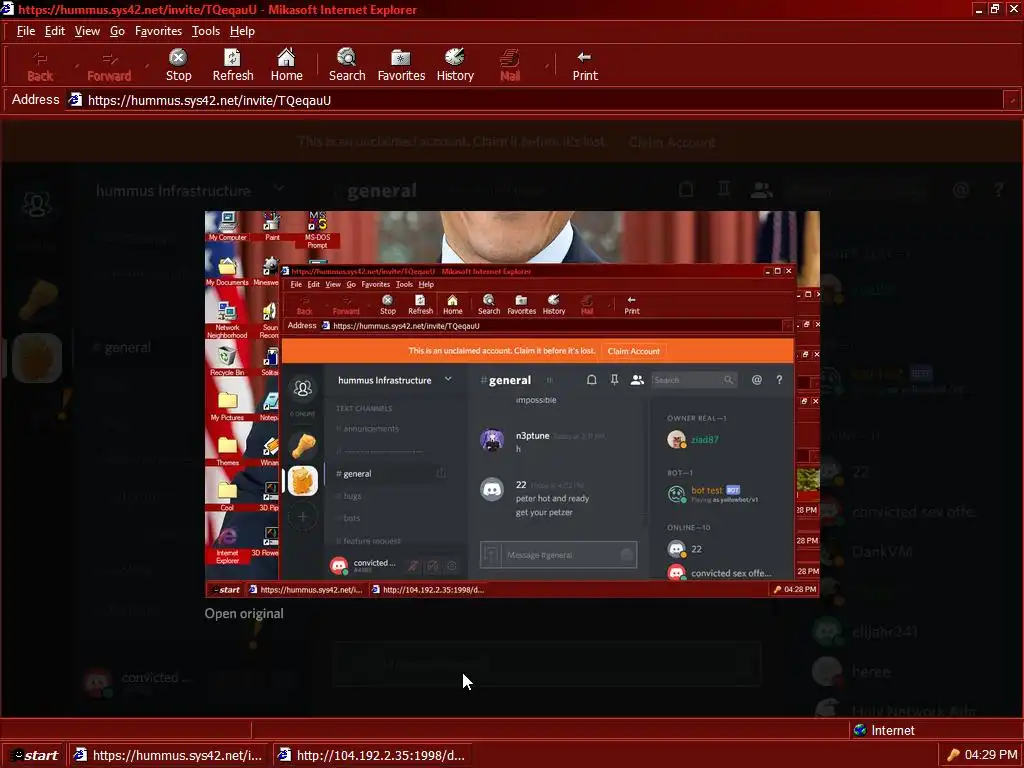Open the Mail button's dropdown arrow
1024x768 pixels.
tap(546, 65)
